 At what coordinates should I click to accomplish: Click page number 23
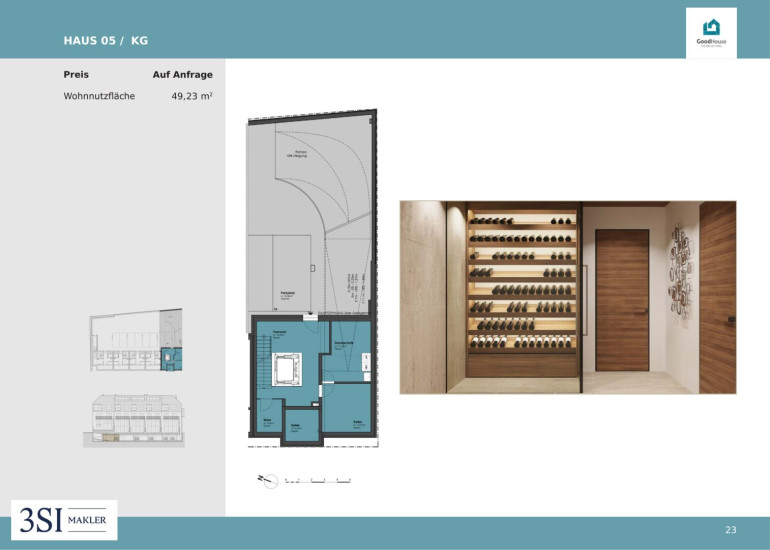coord(731,530)
